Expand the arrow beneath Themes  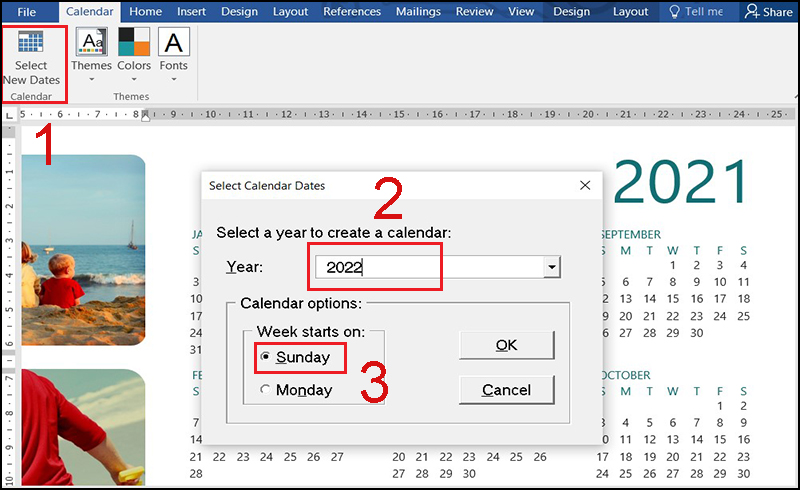pos(91,79)
